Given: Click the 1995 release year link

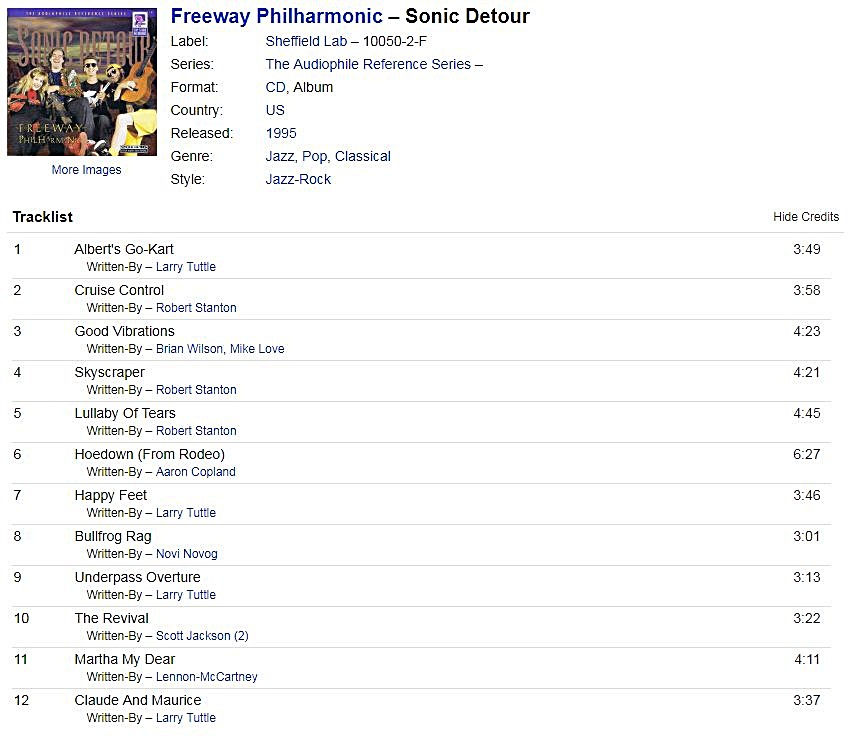Looking at the screenshot, I should (281, 133).
